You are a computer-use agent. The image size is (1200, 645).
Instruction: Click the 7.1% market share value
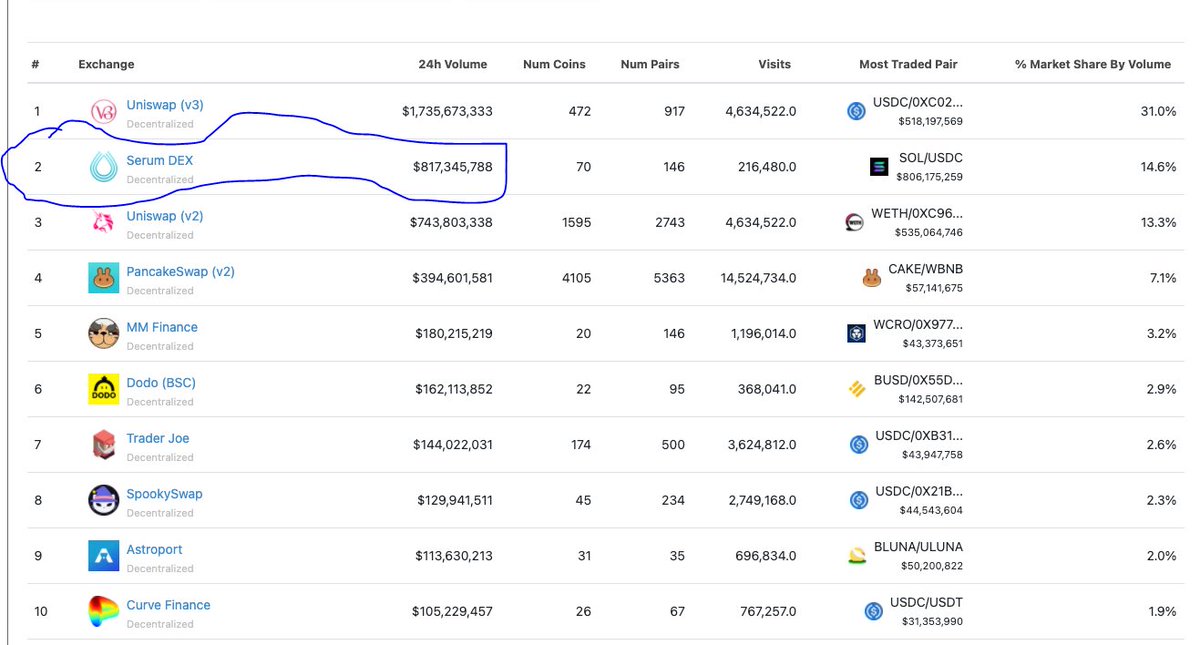1163,278
